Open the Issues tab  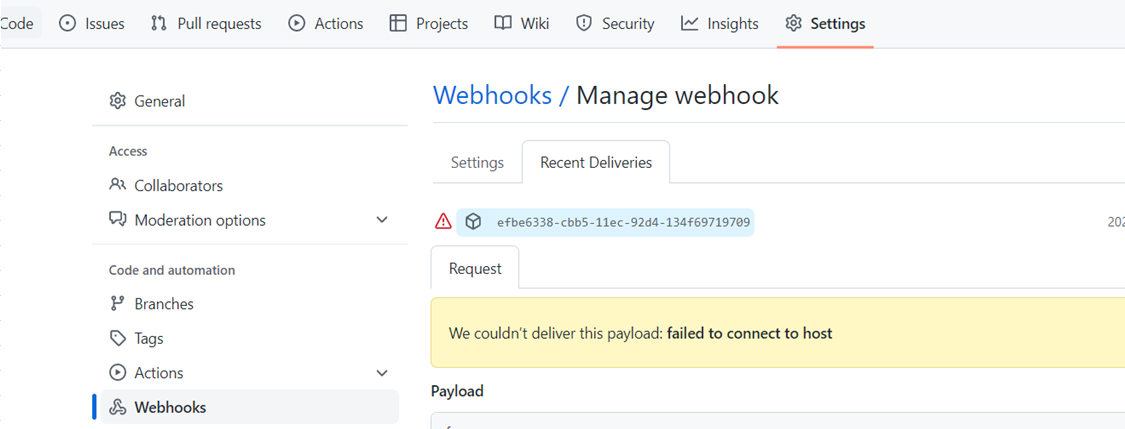91,24
